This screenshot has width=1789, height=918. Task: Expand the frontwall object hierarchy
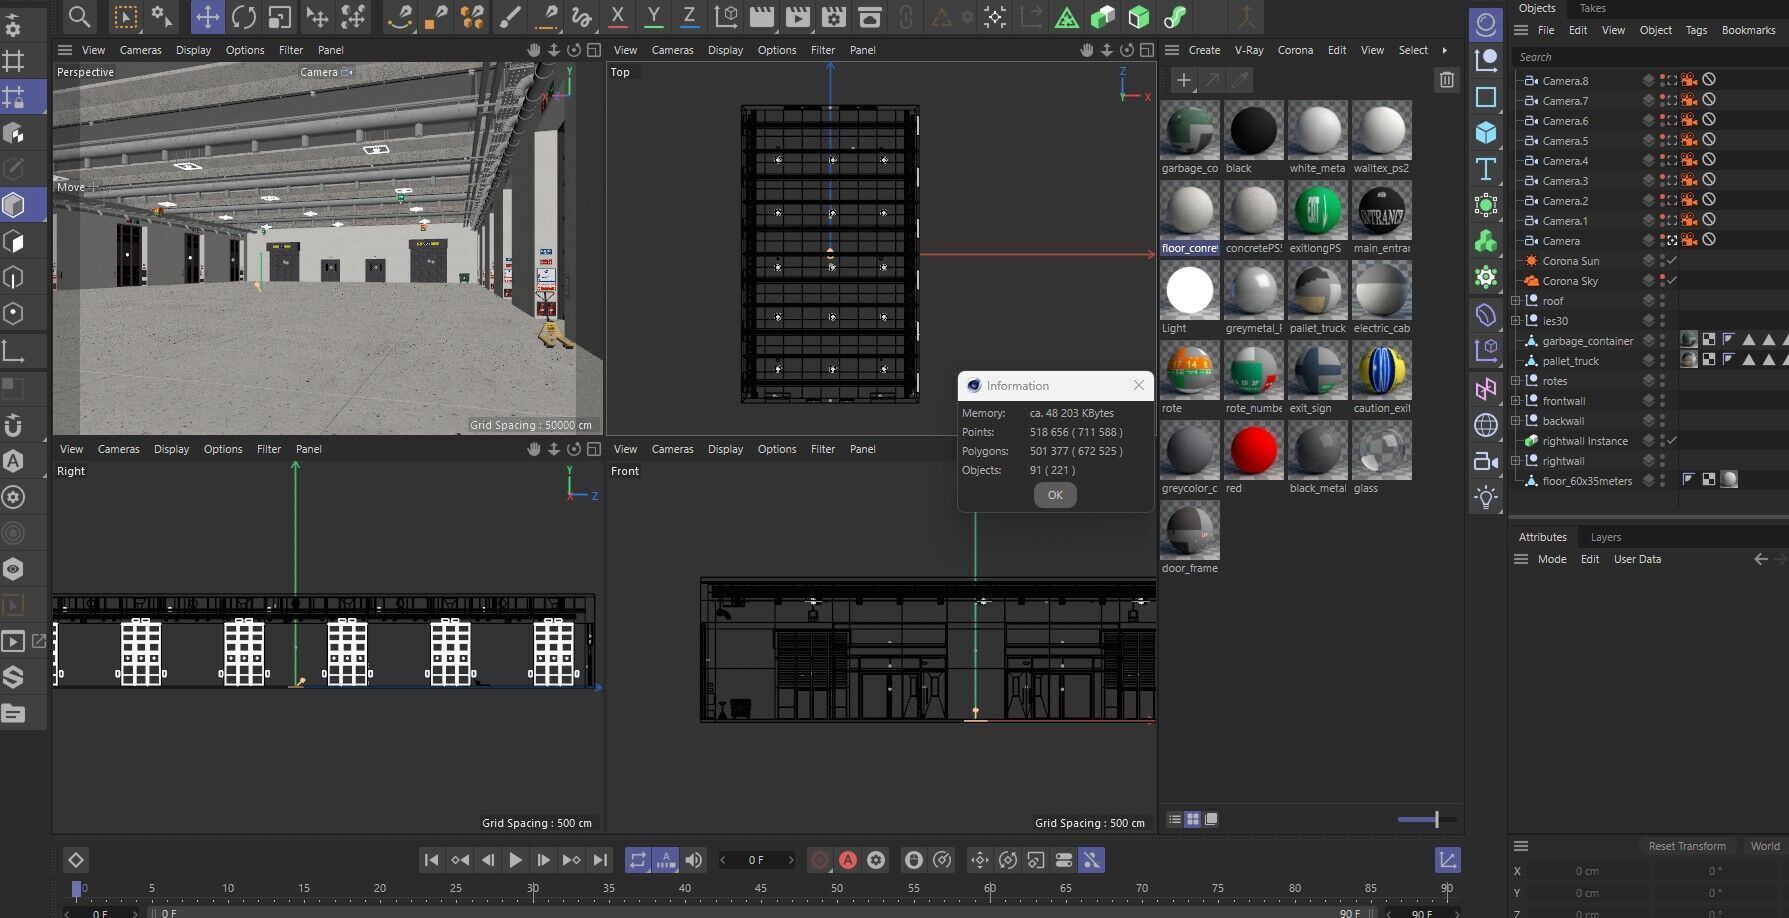[1516, 401]
